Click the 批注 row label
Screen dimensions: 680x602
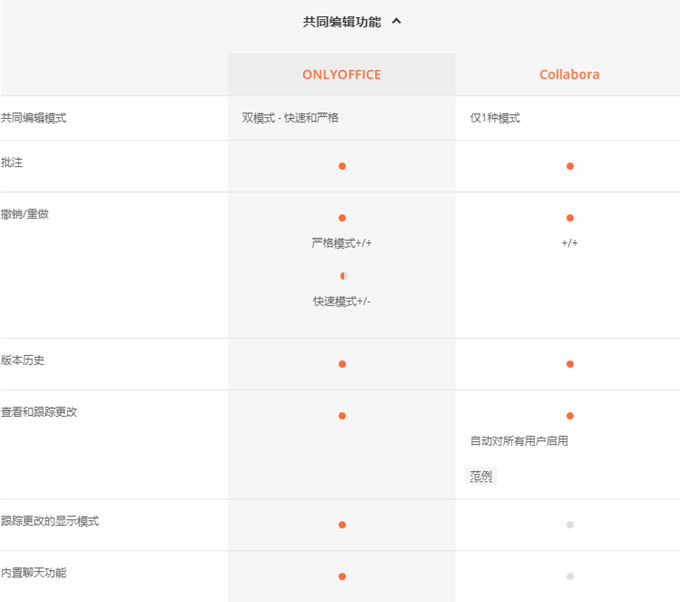click(12, 163)
